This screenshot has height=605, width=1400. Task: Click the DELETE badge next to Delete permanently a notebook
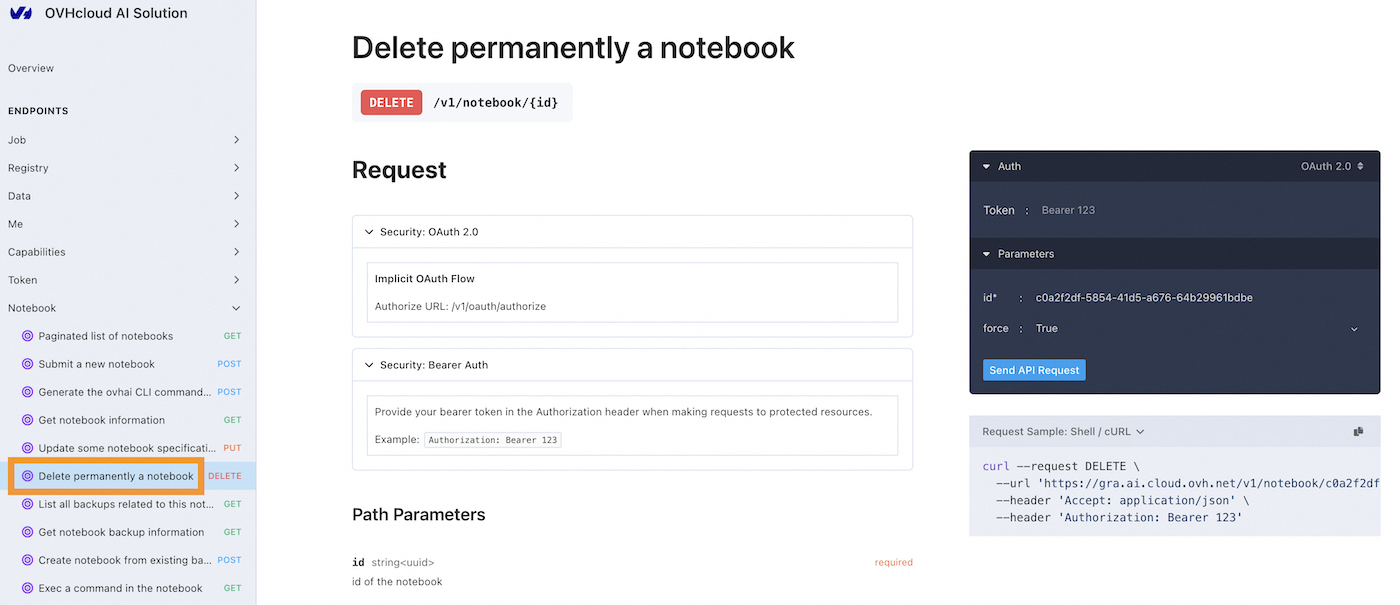(x=225, y=475)
